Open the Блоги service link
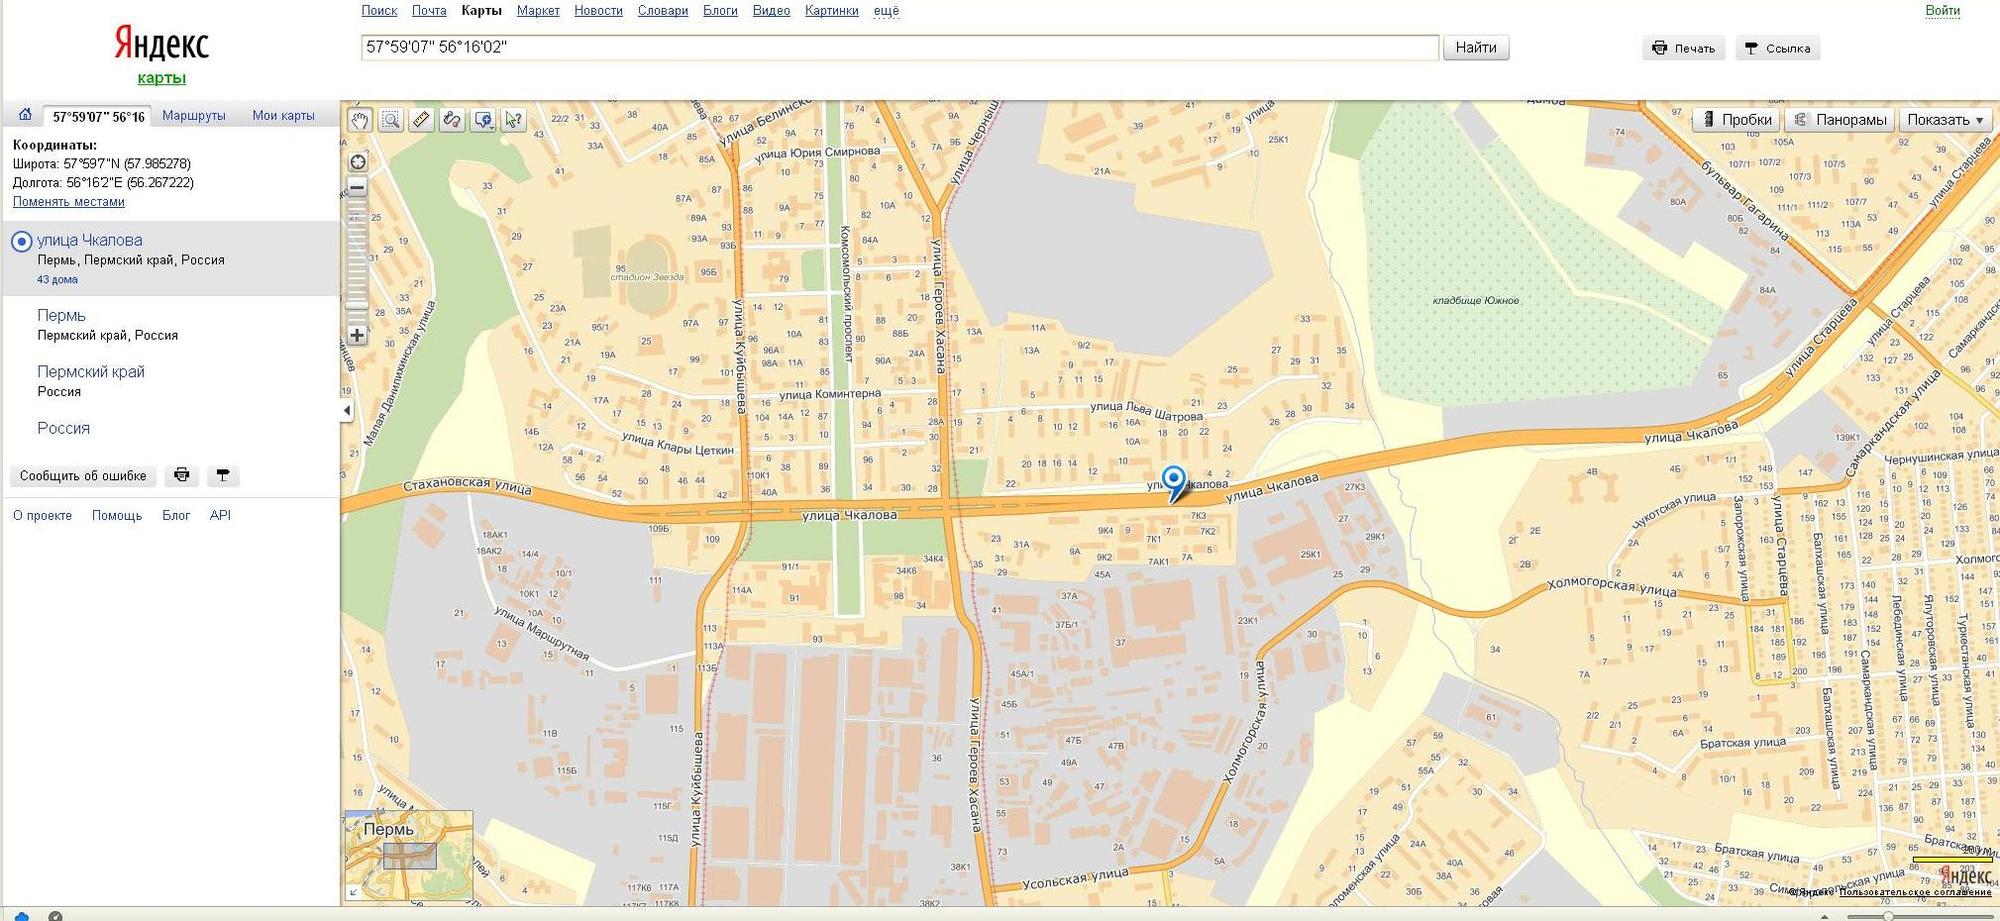 click(720, 10)
